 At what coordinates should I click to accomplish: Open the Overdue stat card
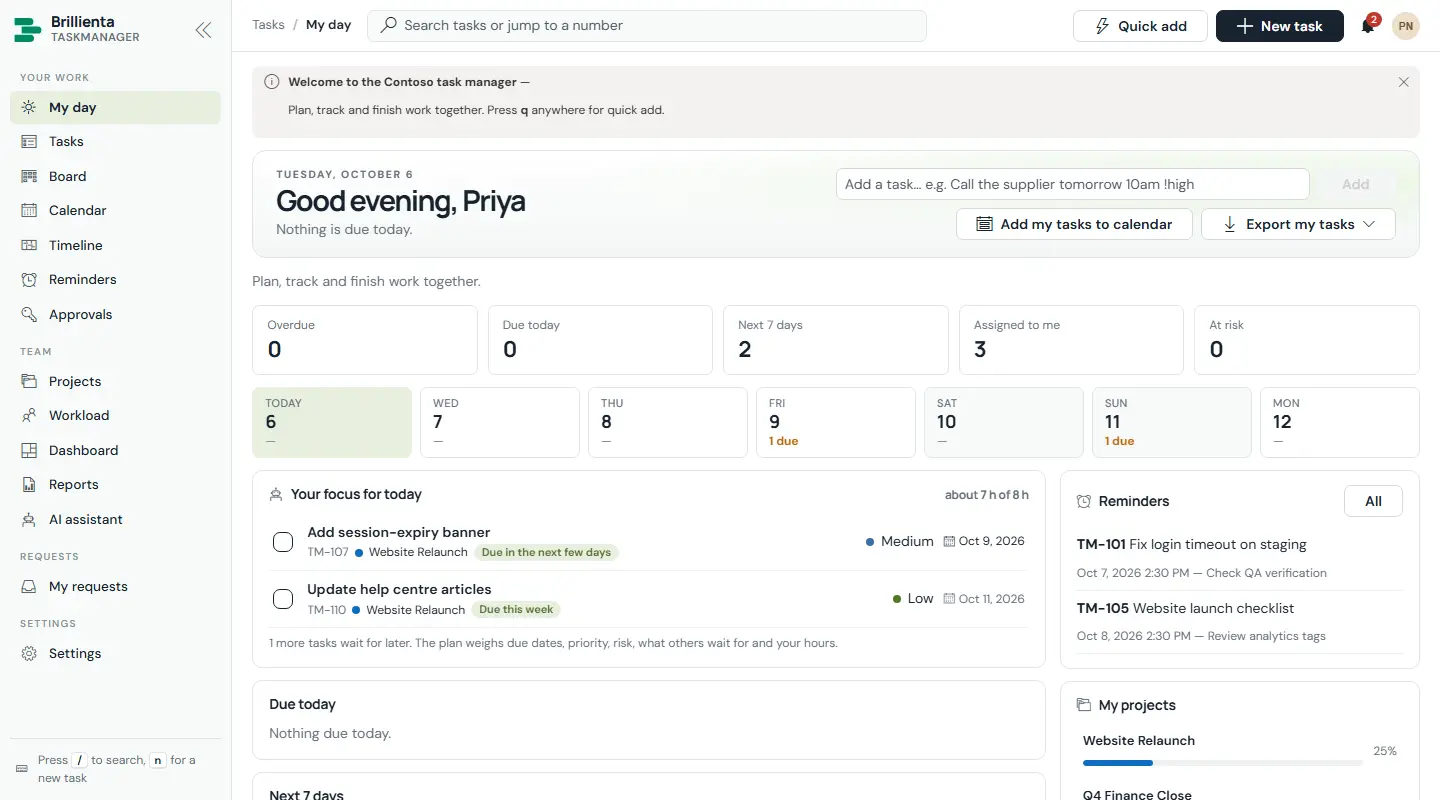[x=365, y=340]
